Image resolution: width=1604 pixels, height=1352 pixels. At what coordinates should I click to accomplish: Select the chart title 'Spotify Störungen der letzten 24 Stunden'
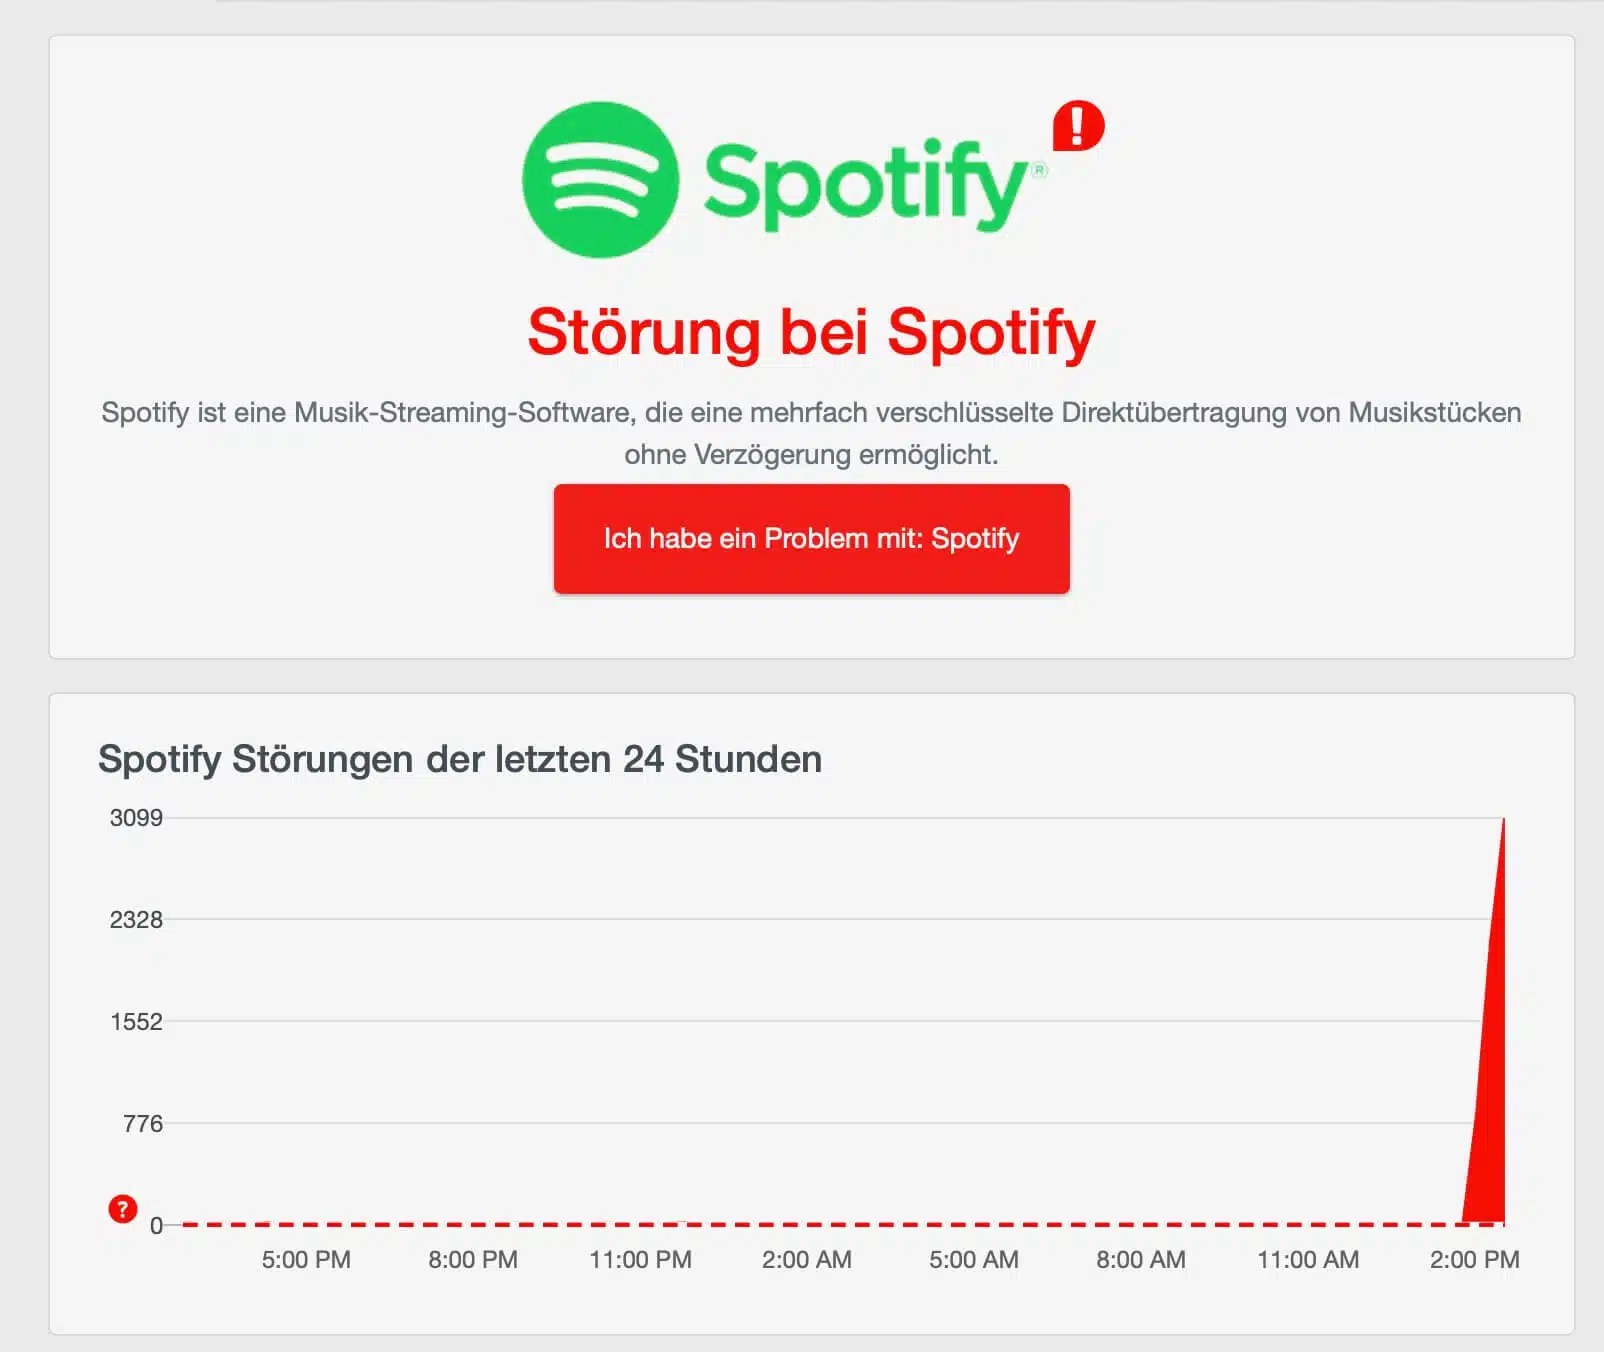point(460,759)
